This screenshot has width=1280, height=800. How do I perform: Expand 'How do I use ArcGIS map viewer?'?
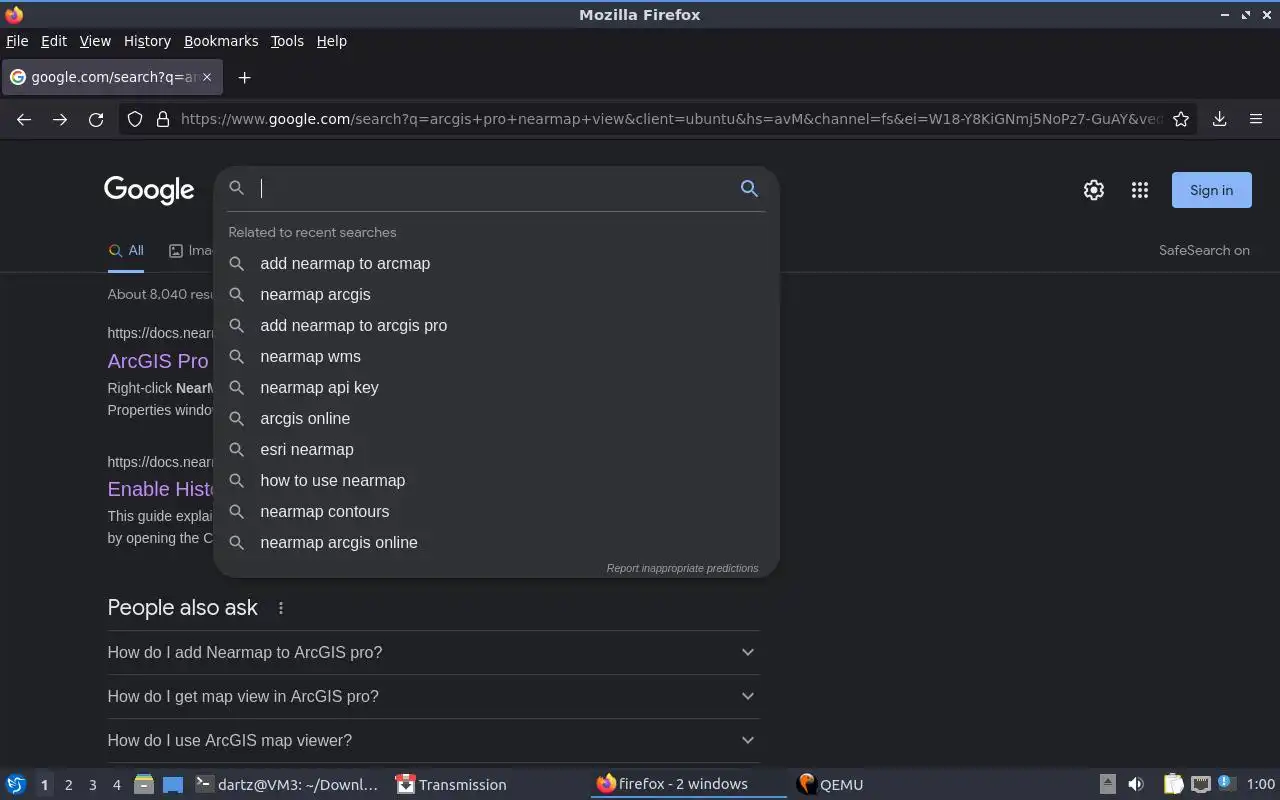point(433,740)
